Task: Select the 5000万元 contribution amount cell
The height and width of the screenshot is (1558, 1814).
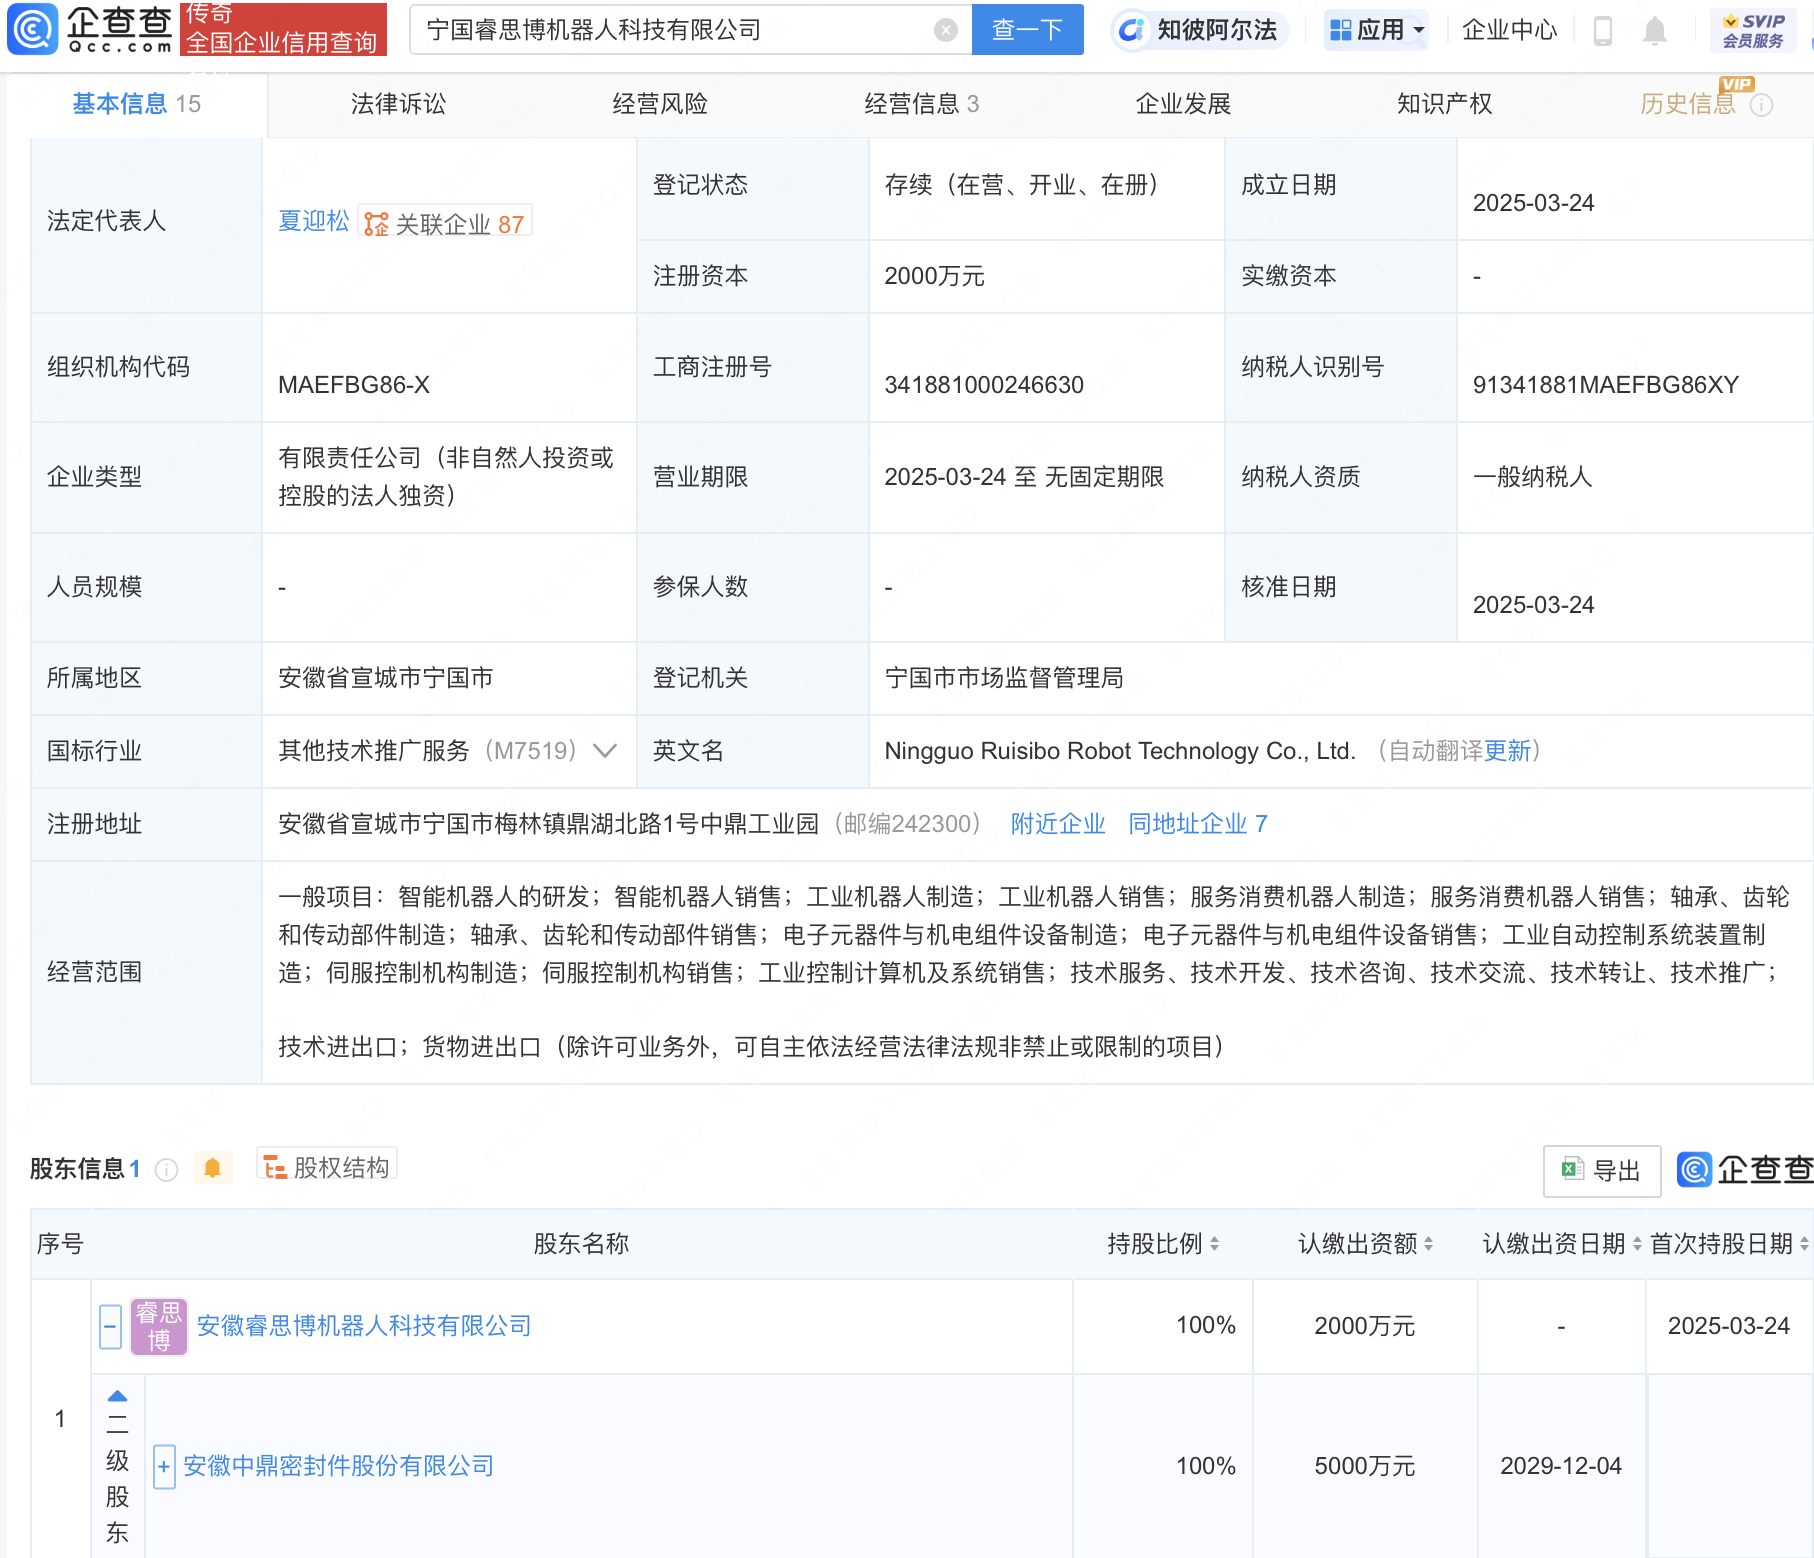Action: click(1365, 1466)
